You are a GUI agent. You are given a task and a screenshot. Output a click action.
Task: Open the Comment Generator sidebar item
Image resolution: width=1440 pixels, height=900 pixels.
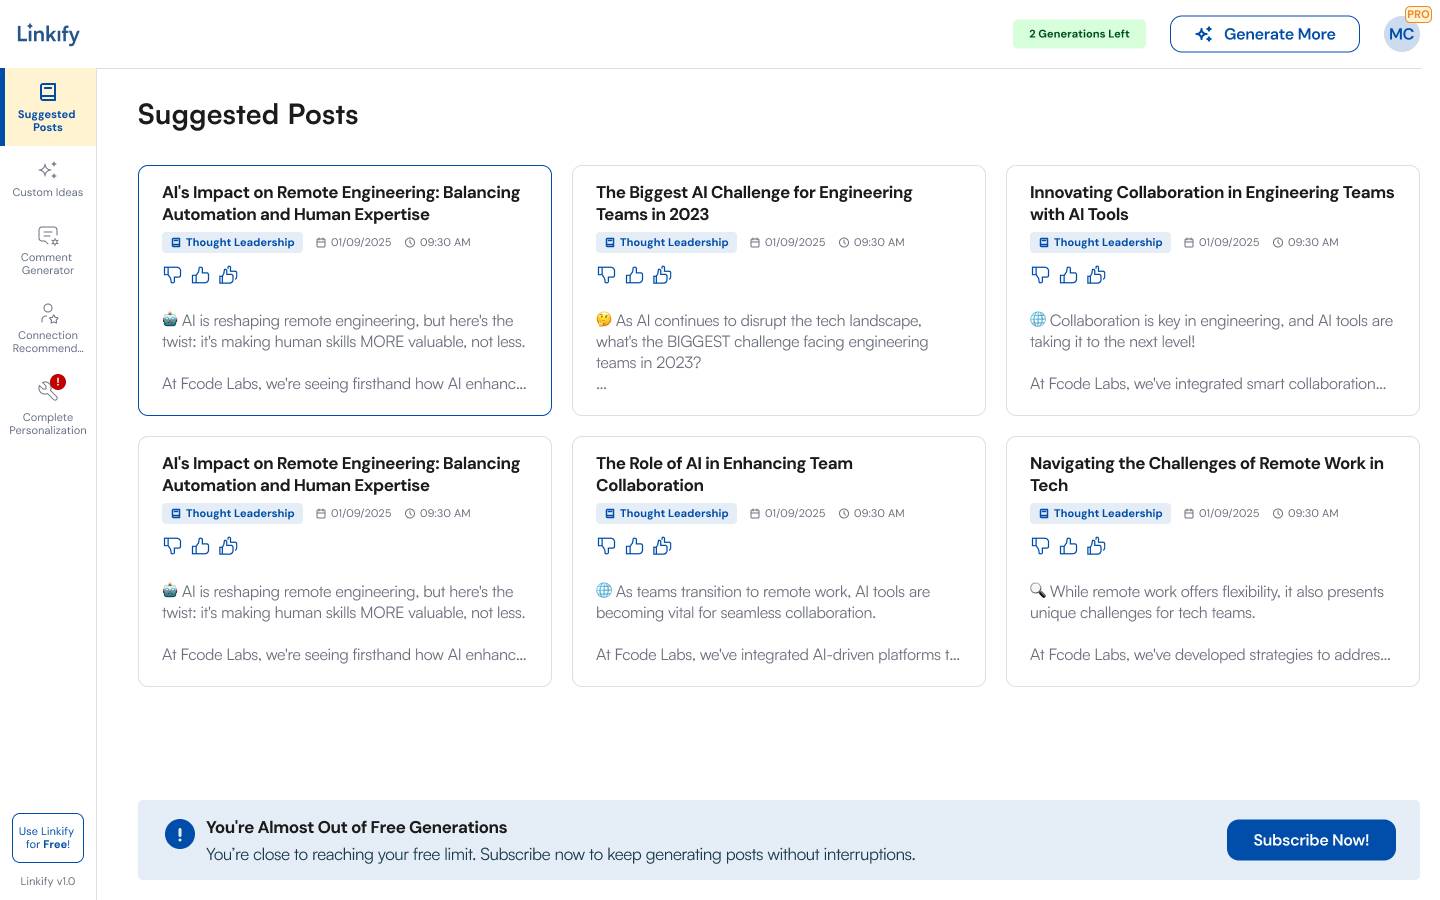pos(47,250)
